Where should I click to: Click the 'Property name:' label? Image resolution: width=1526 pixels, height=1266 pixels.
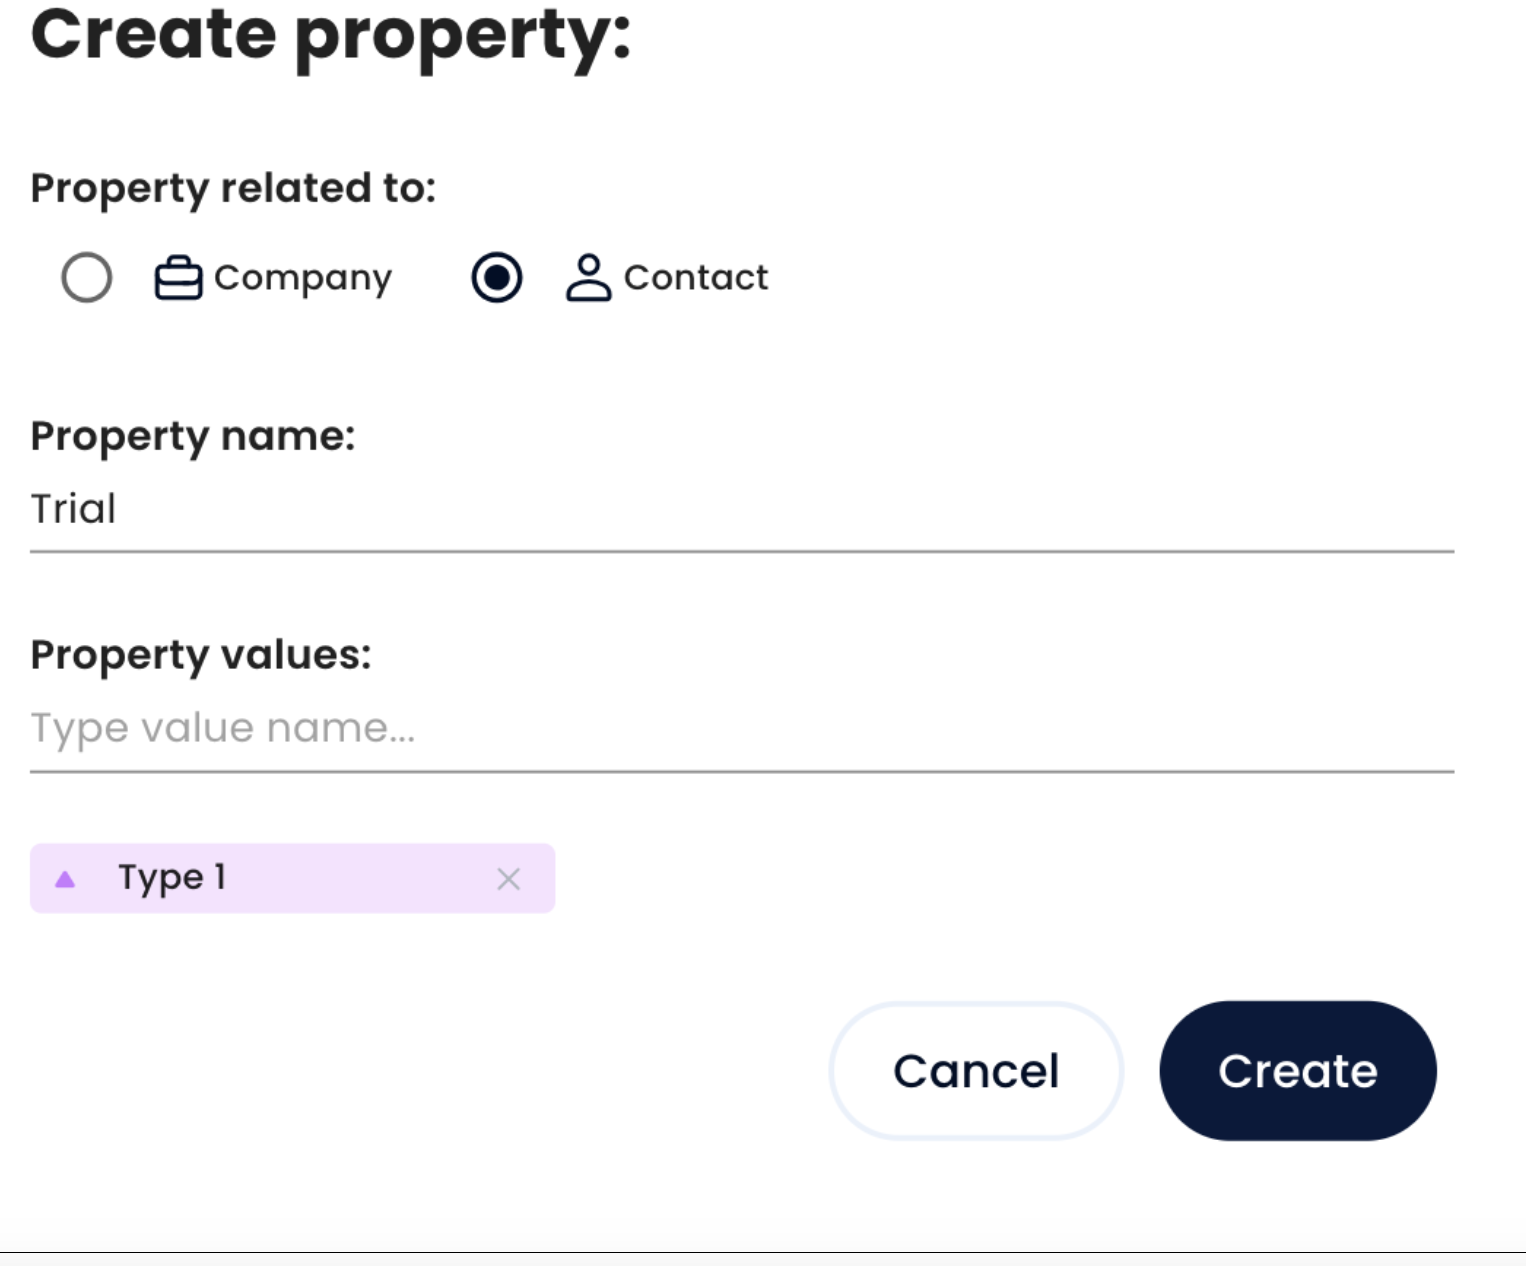(193, 436)
